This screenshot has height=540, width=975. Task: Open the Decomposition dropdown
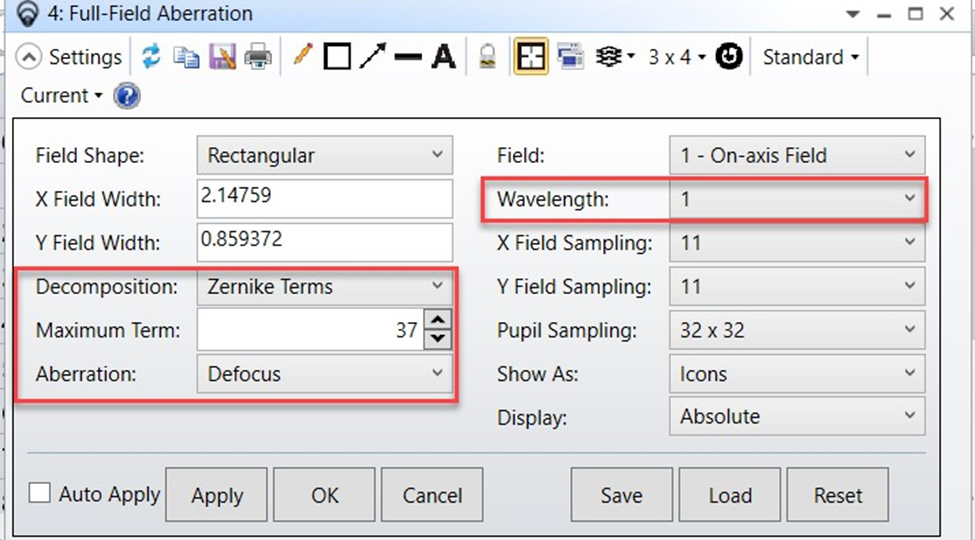[x=325, y=287]
